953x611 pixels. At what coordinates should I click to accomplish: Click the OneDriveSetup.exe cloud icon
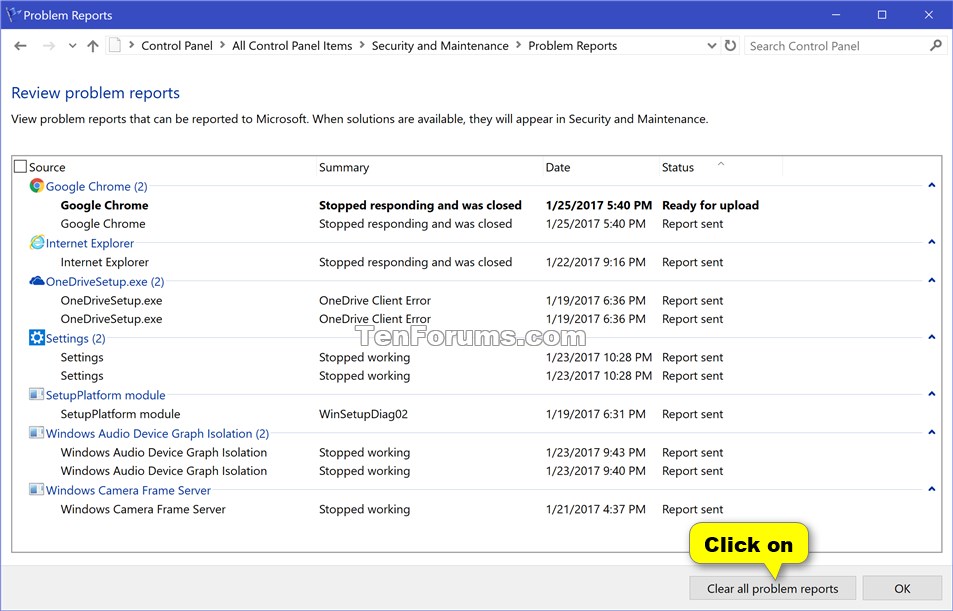pyautogui.click(x=36, y=280)
